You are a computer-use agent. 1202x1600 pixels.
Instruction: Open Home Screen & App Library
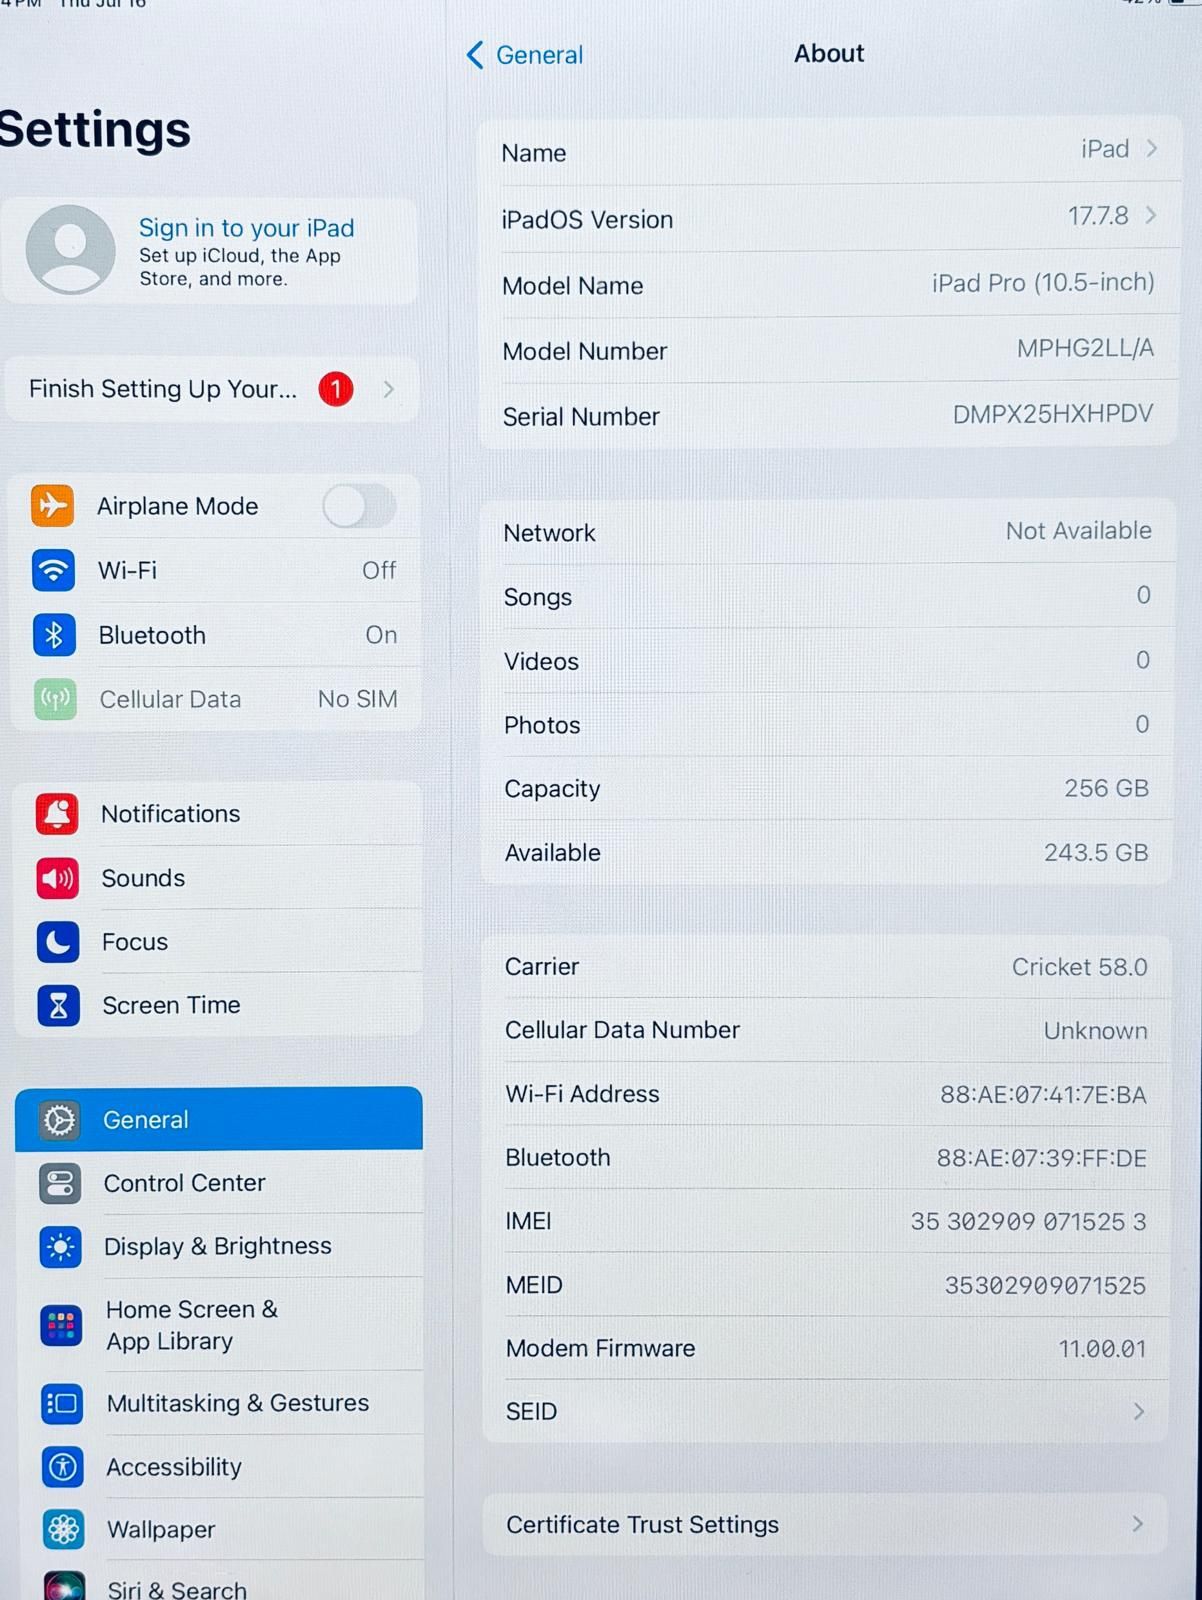[220, 1325]
